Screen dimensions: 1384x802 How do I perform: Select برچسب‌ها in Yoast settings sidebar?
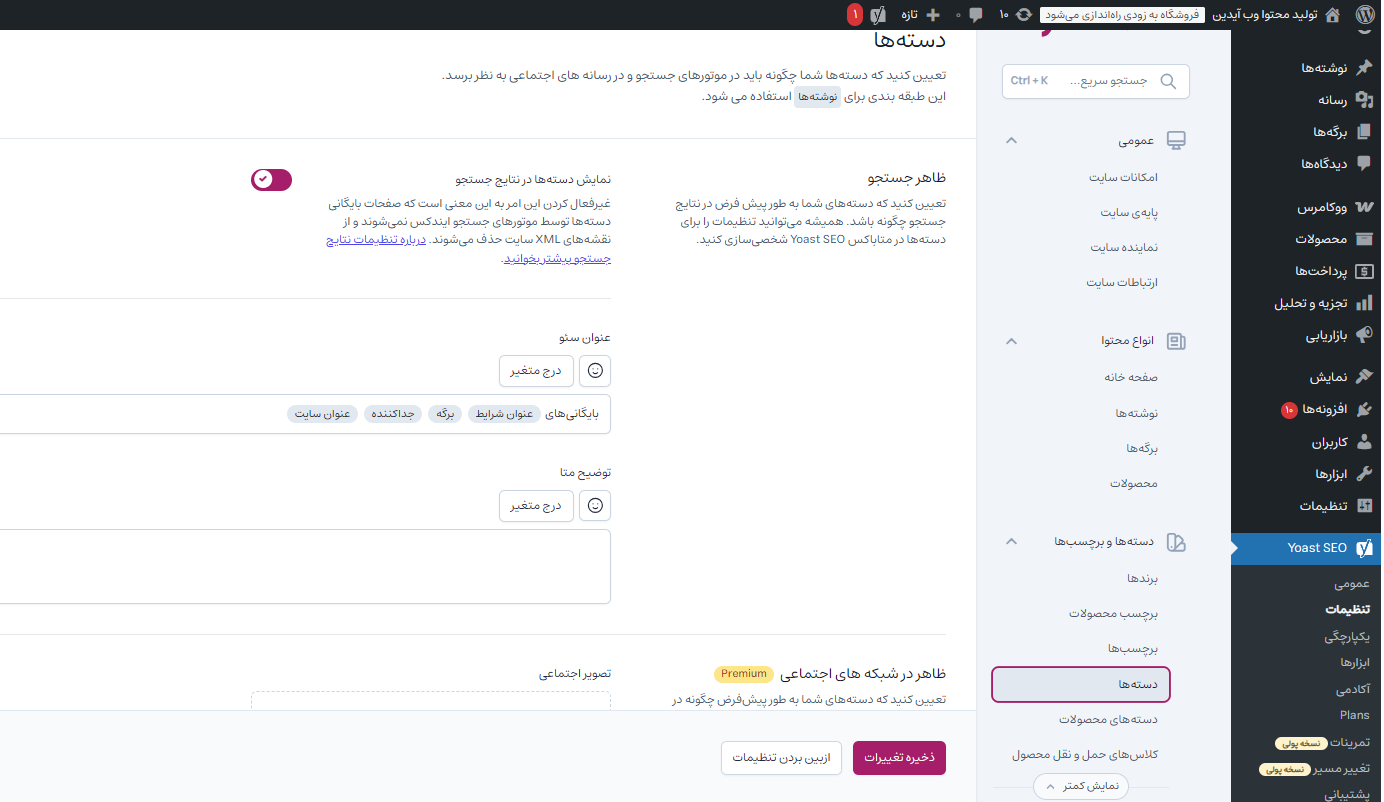[x=1132, y=649]
